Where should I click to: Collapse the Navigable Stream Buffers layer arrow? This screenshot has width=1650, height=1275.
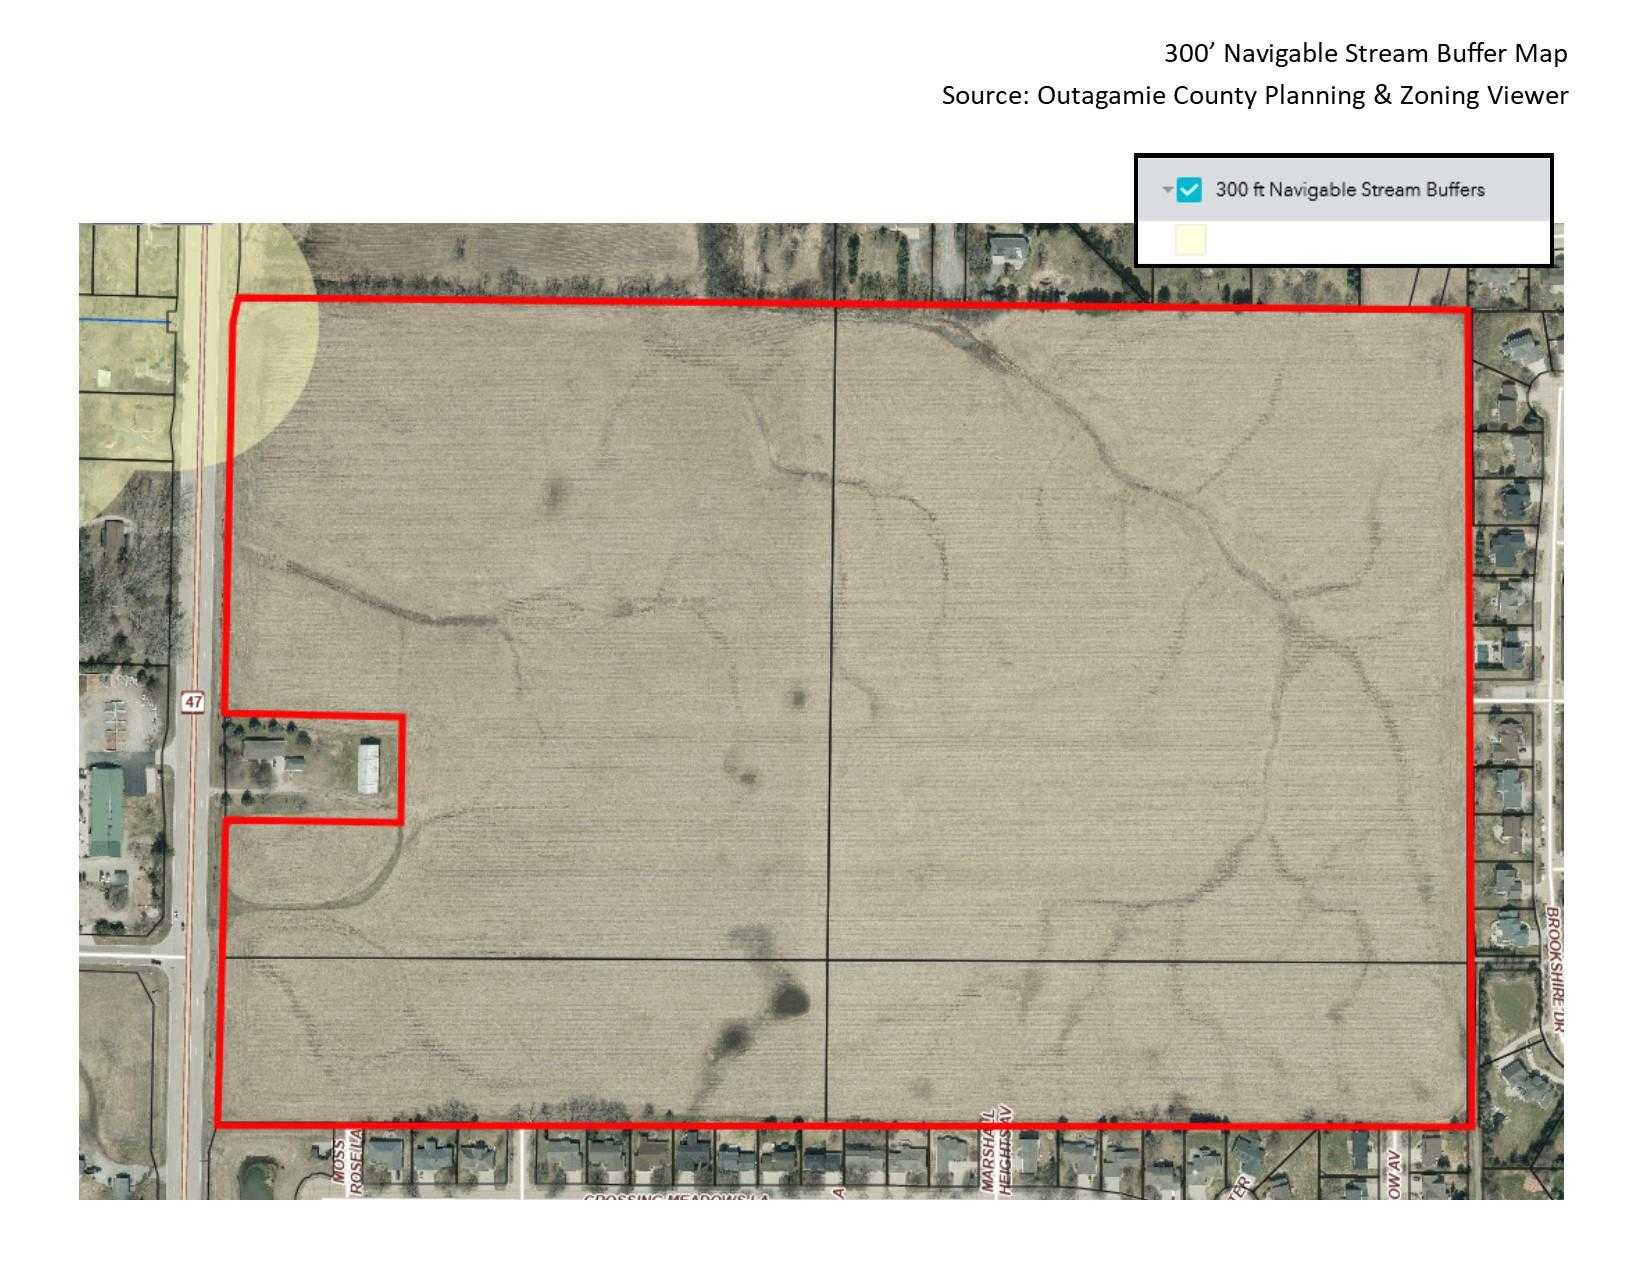[x=1167, y=190]
